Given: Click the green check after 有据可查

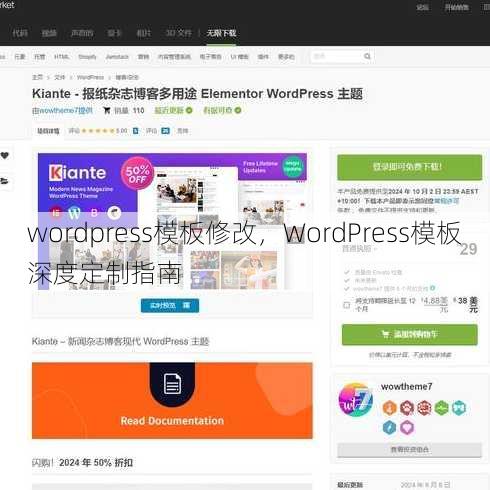Looking at the screenshot, I should tap(238, 110).
